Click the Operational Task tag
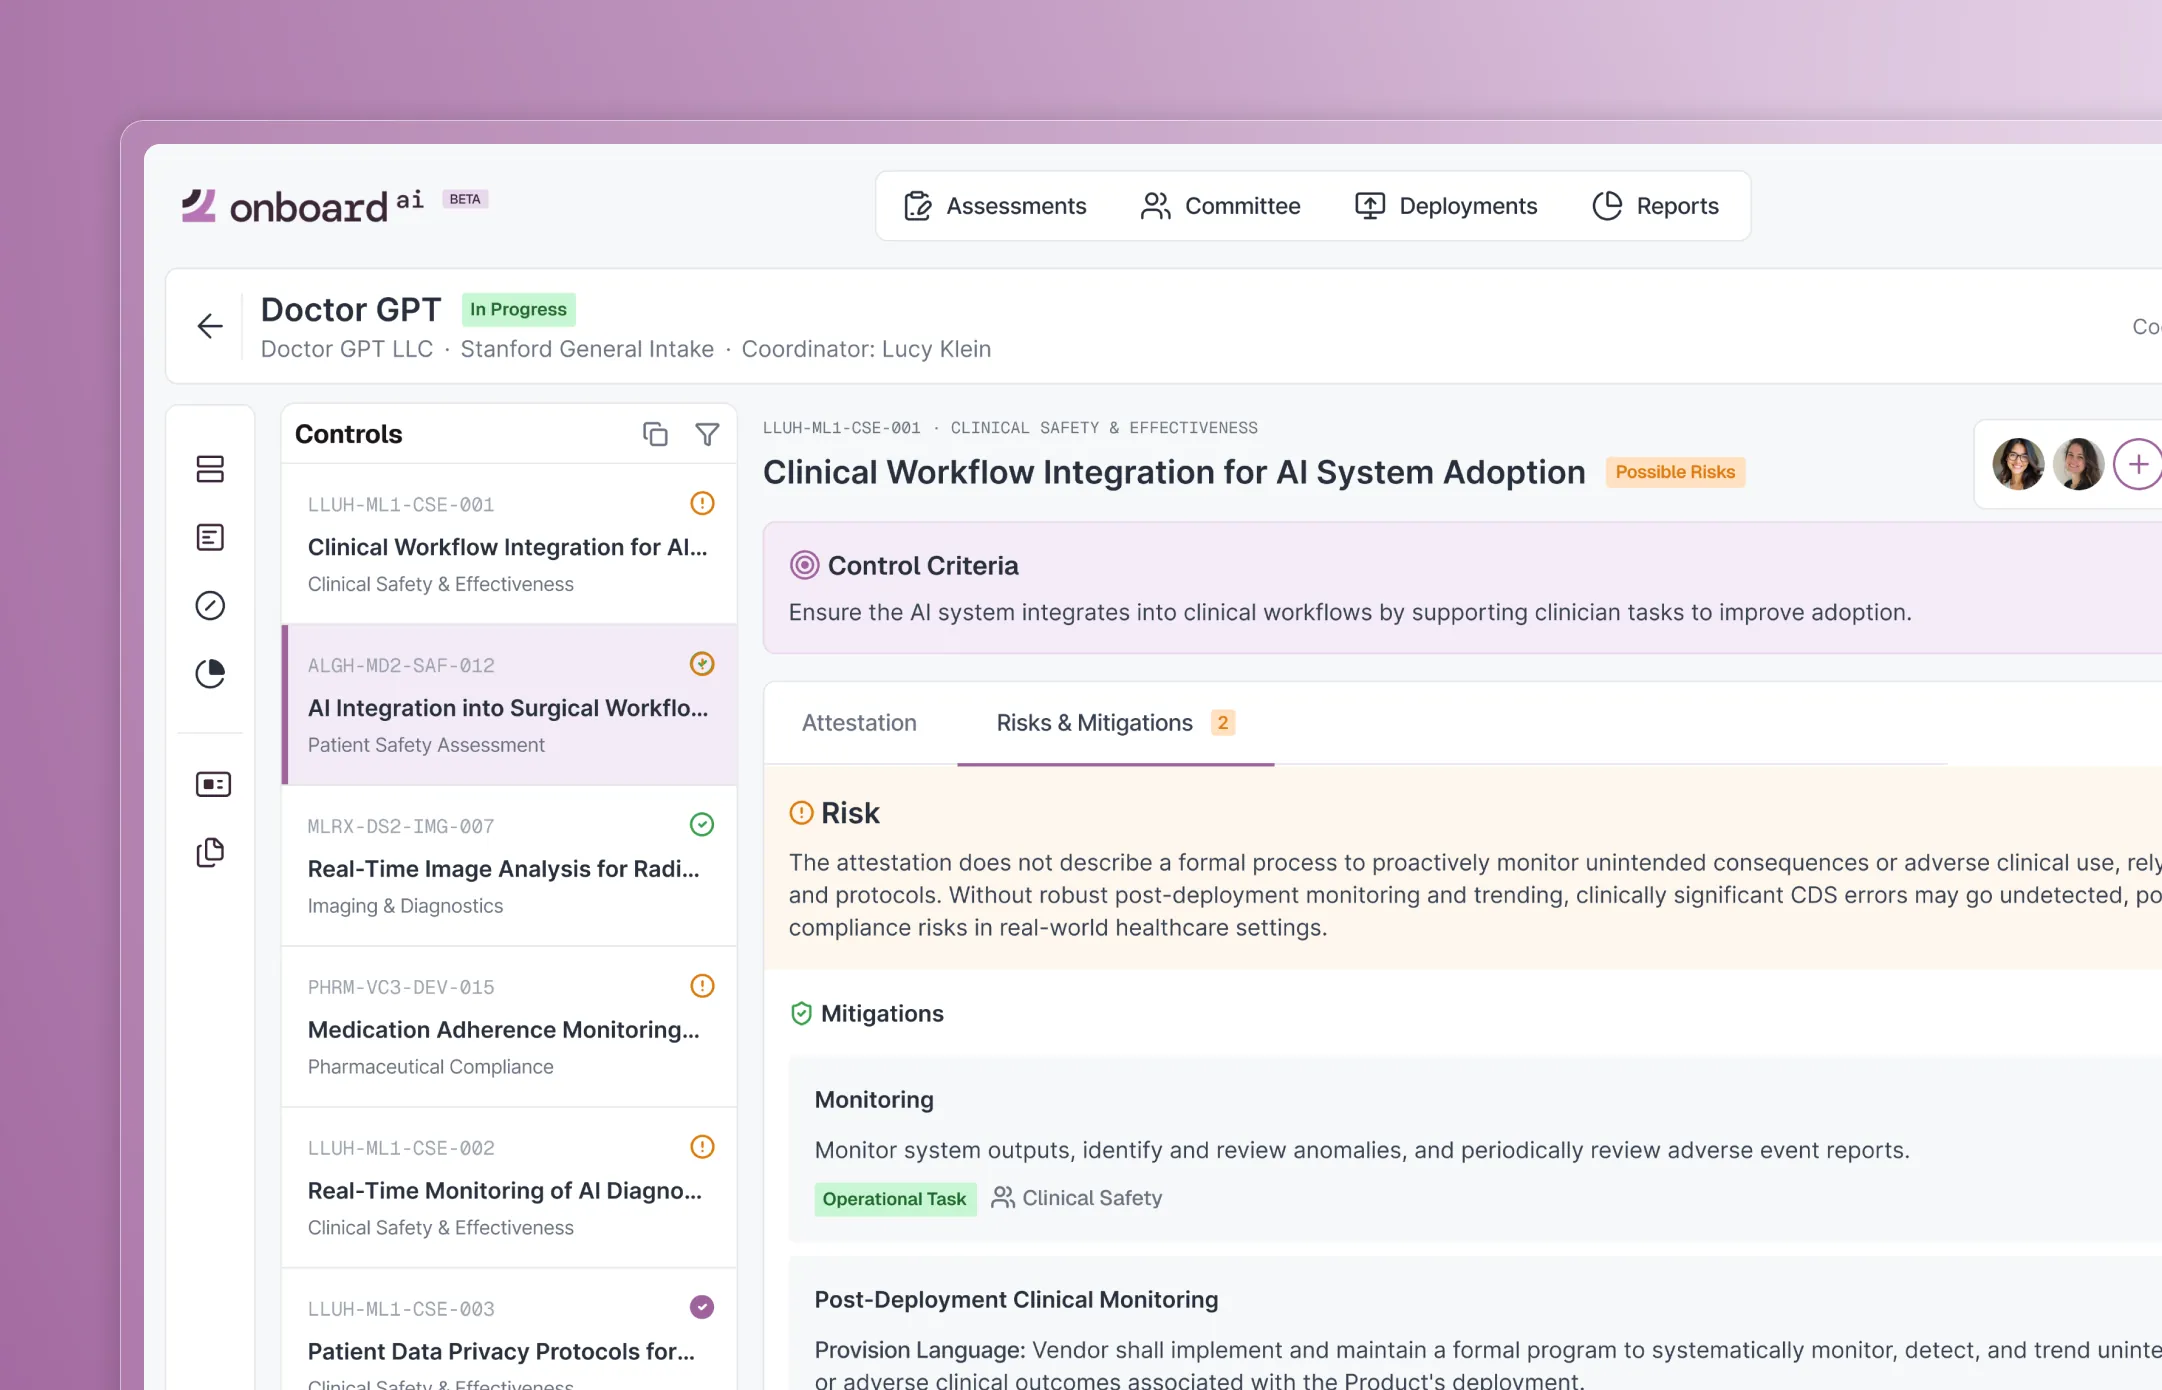The image size is (2162, 1390). [x=894, y=1199]
